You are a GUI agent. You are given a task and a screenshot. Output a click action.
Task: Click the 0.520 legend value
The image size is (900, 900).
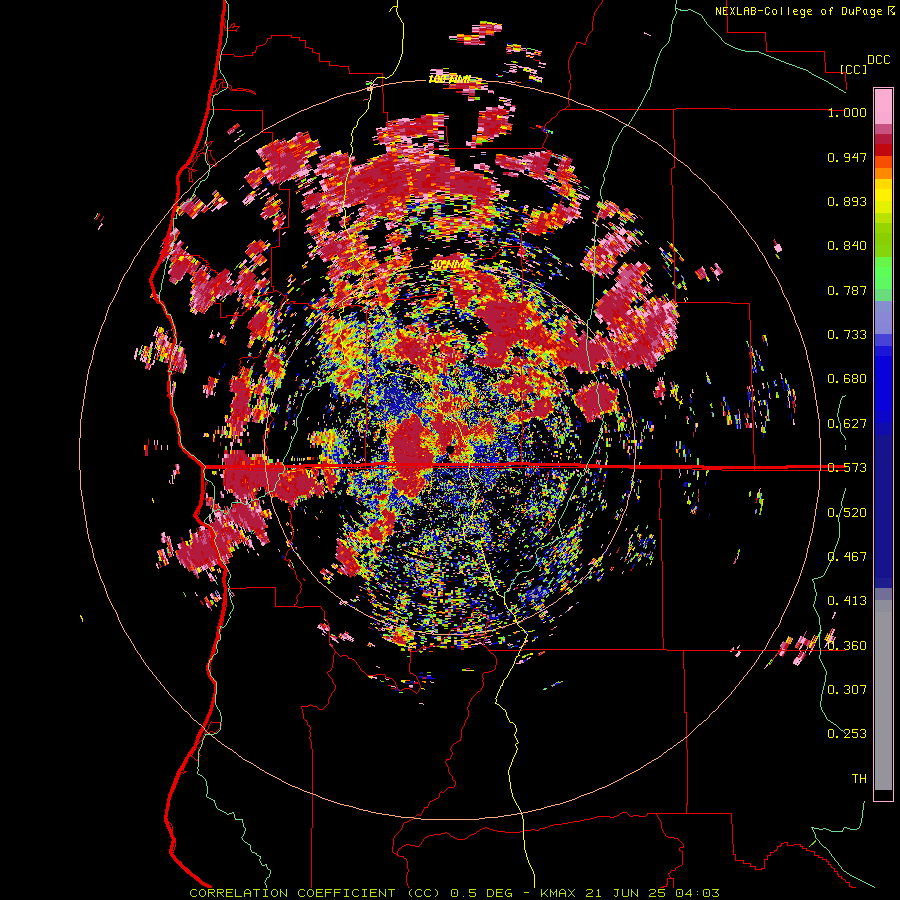tap(847, 513)
